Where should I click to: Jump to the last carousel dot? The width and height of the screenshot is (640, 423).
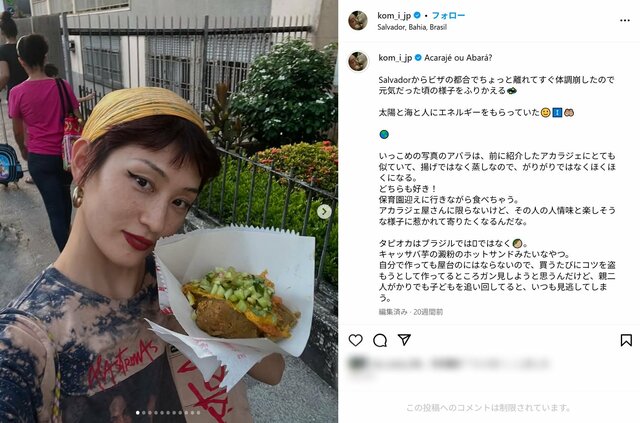pyautogui.click(x=199, y=413)
